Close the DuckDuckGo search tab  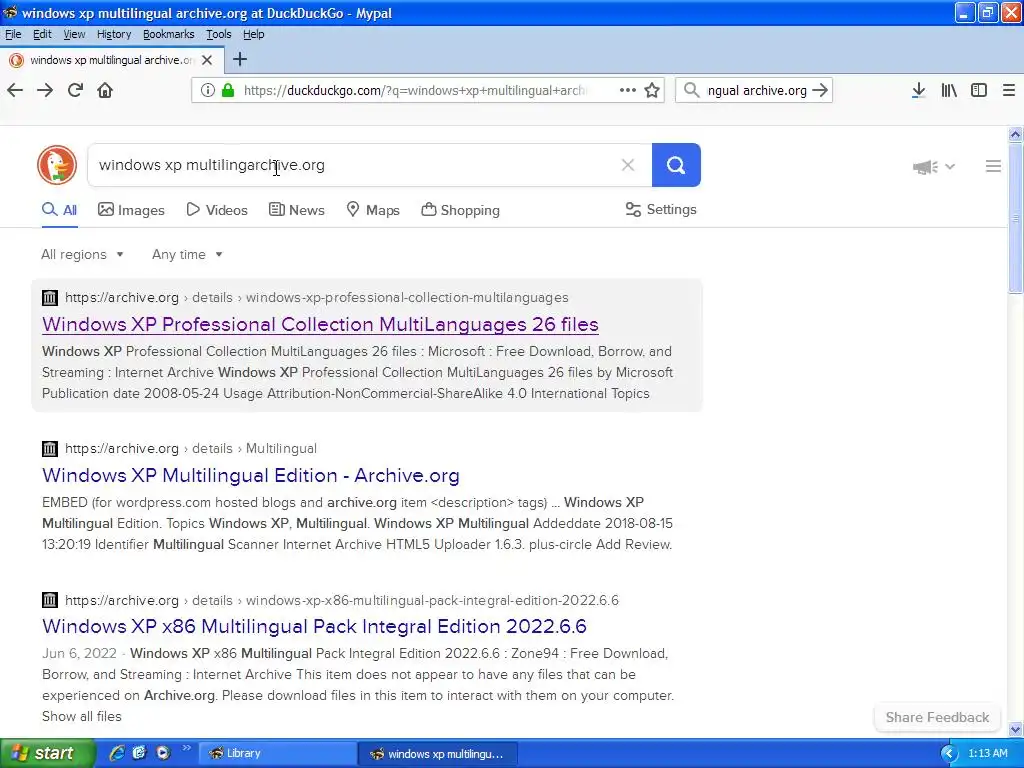[x=207, y=60]
